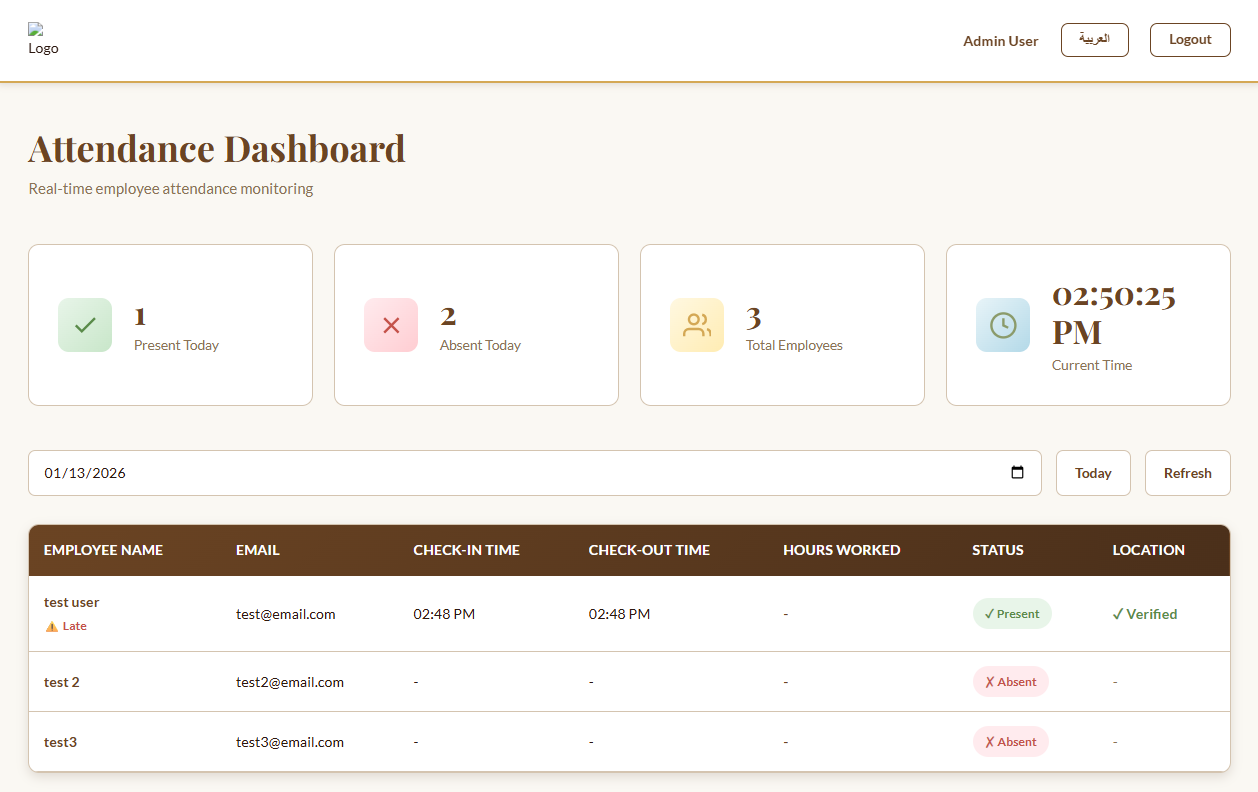1258x792 pixels.
Task: Jump to today with the Today button
Action: [x=1093, y=473]
